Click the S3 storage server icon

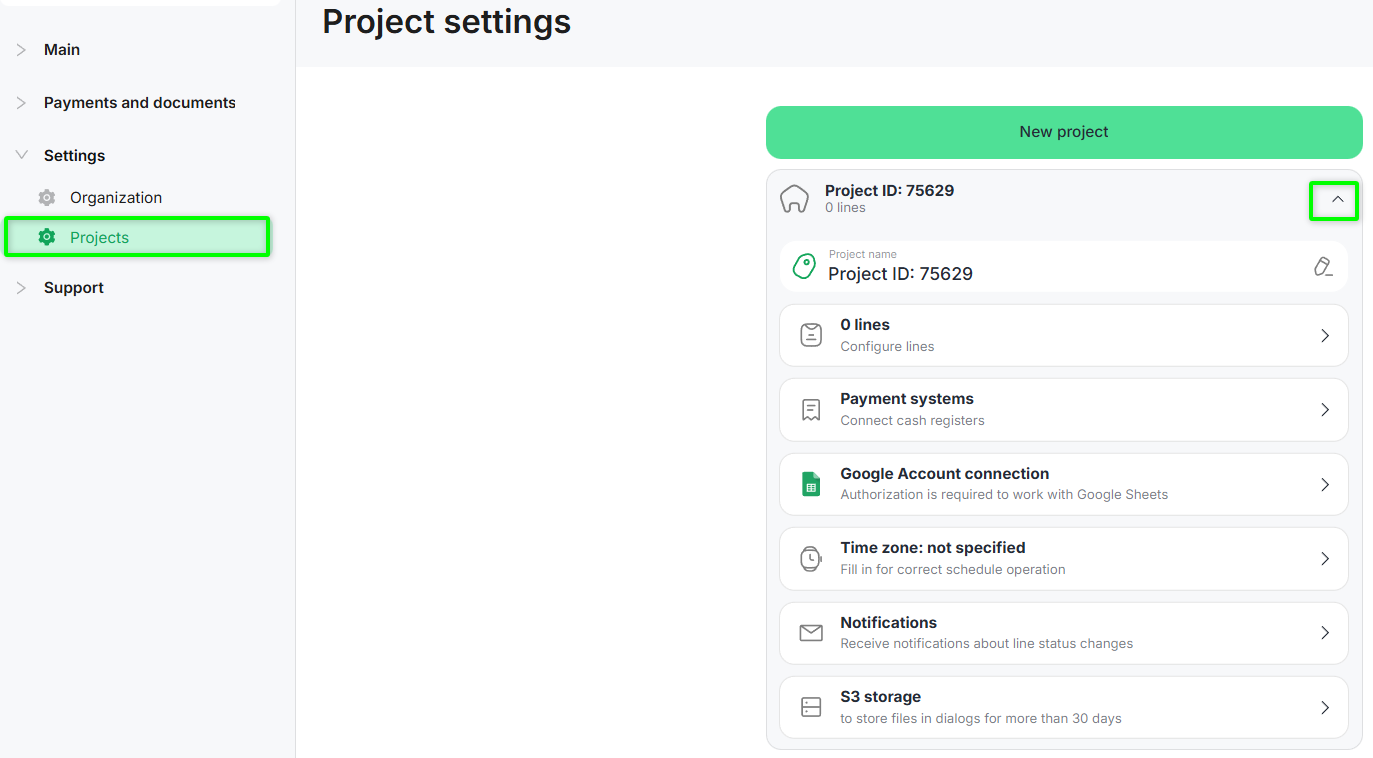tap(811, 708)
